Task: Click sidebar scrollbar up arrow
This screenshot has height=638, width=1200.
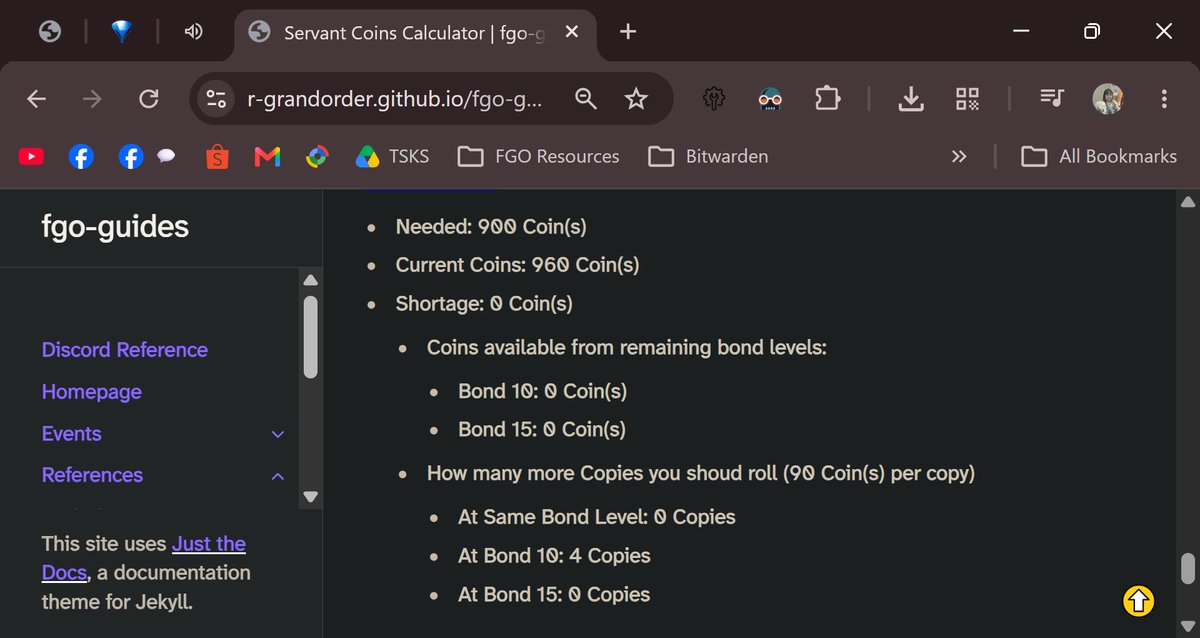Action: click(310, 280)
